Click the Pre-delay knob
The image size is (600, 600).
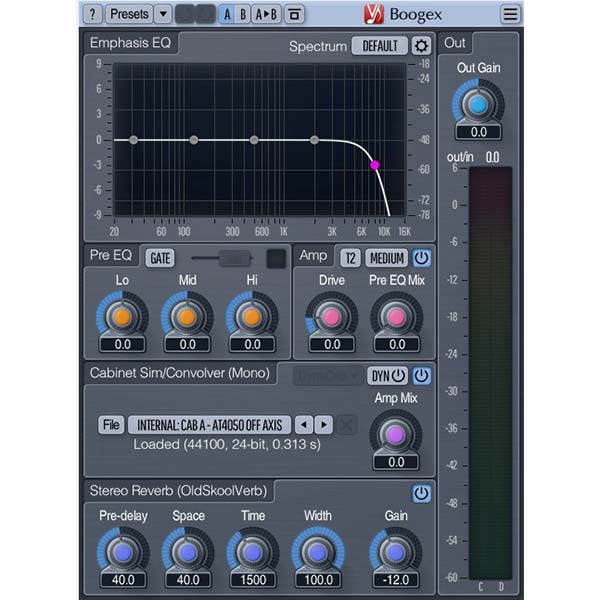123,553
